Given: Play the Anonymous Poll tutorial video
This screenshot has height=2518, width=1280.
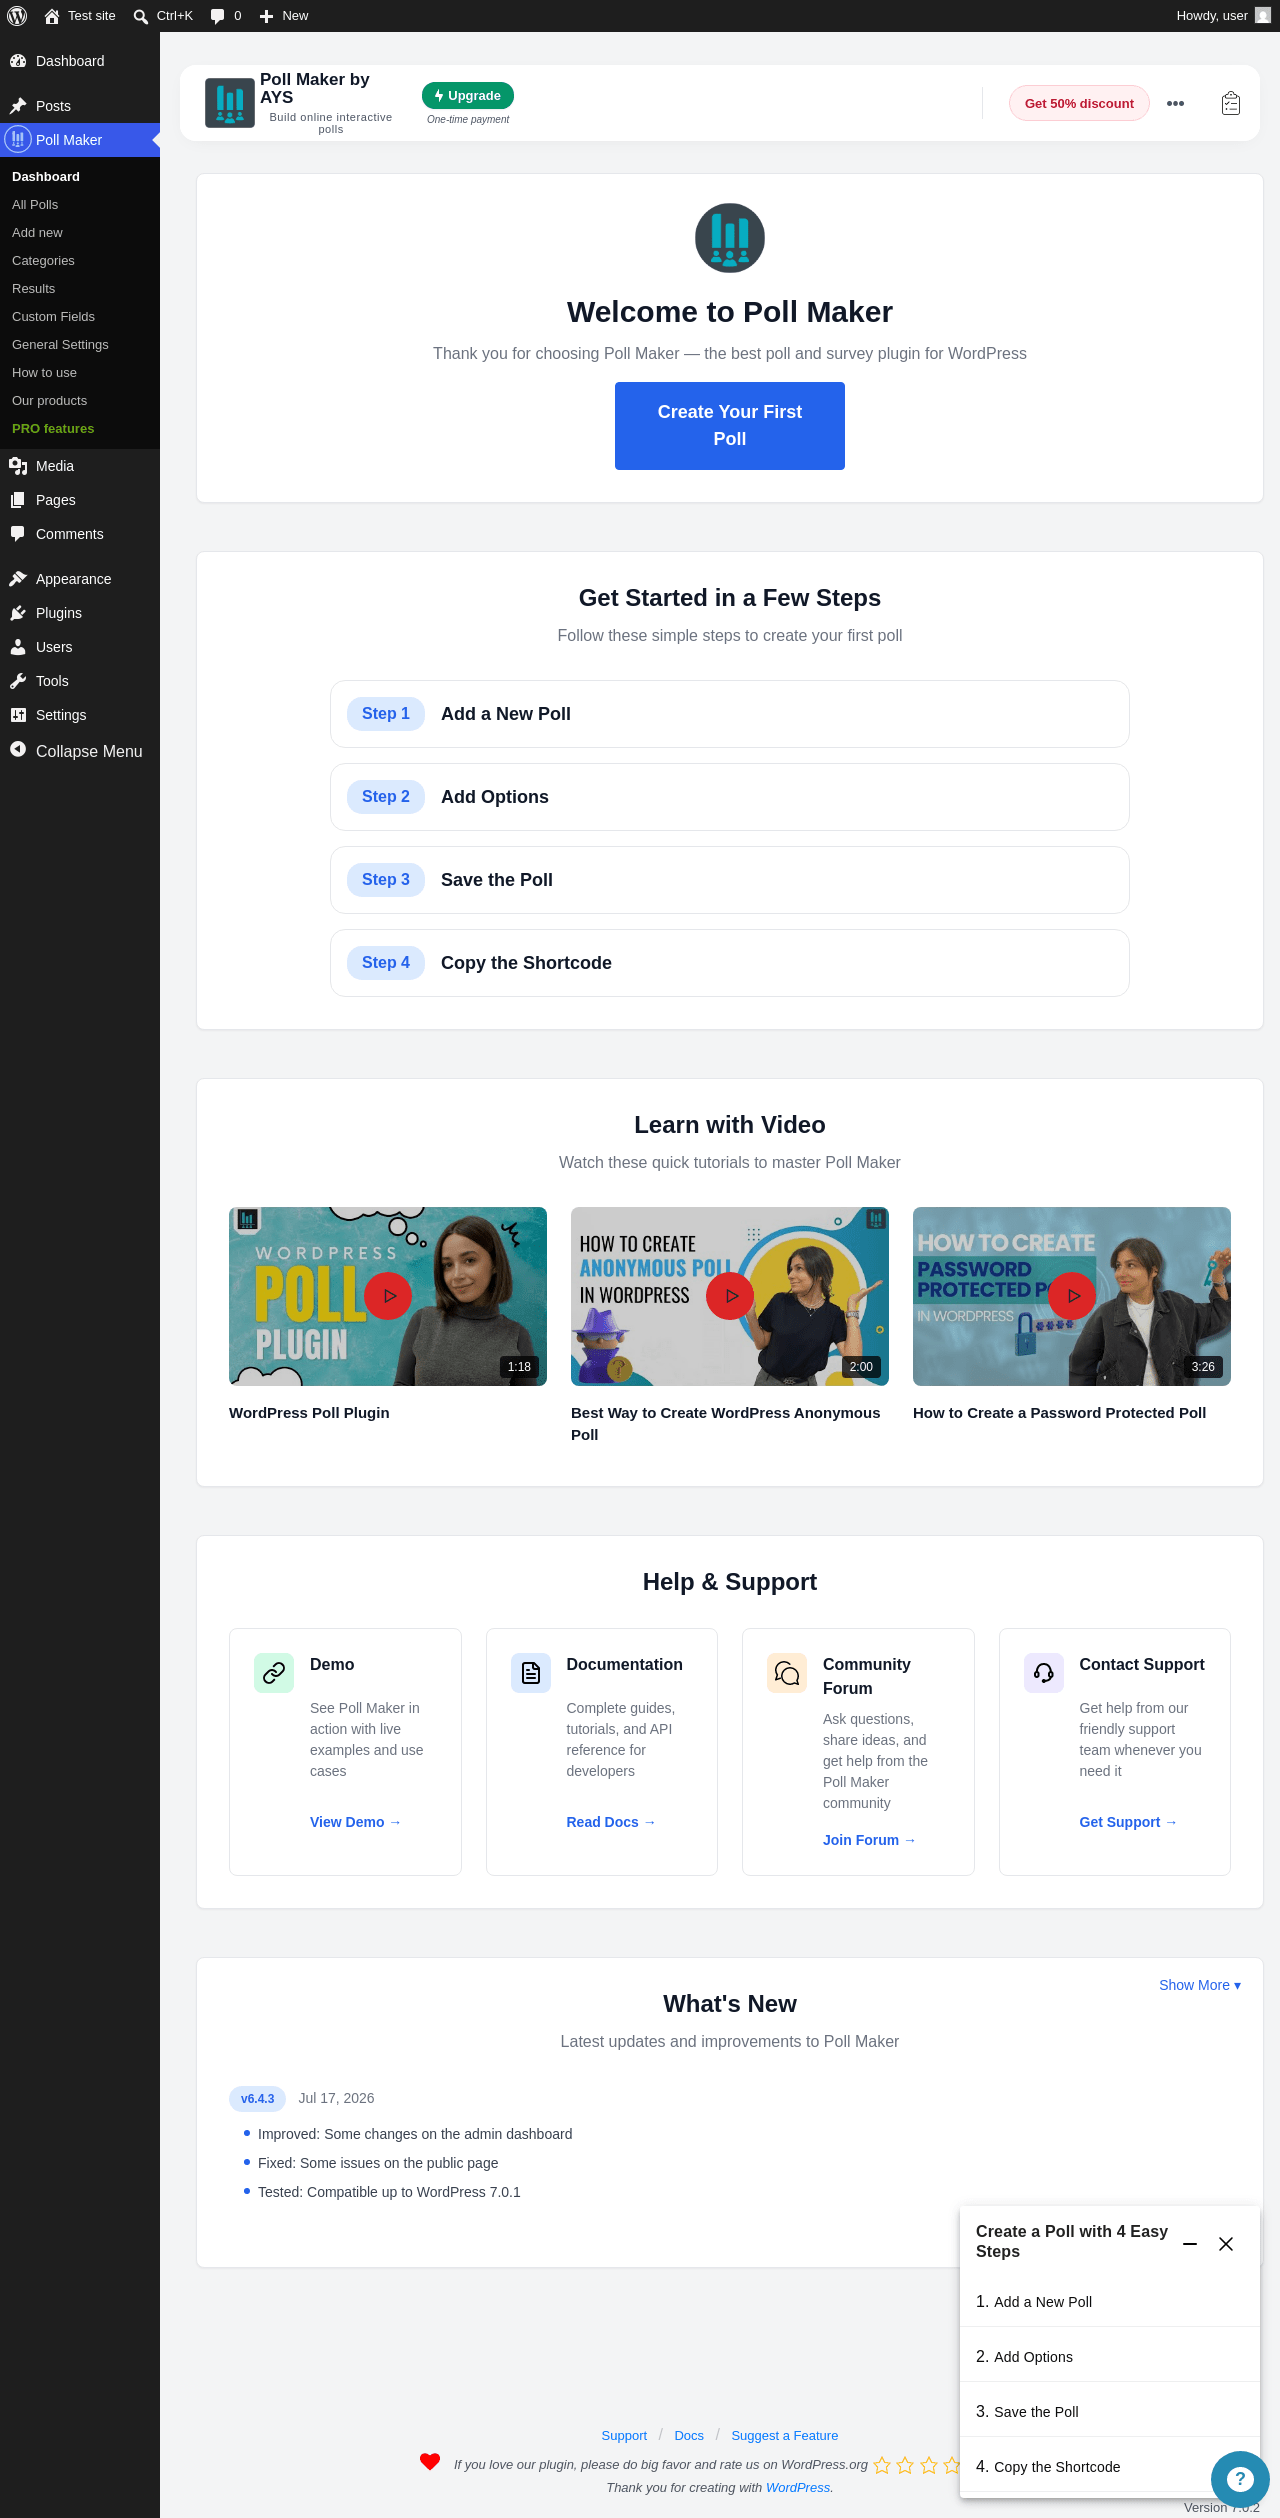Looking at the screenshot, I should 730,1296.
